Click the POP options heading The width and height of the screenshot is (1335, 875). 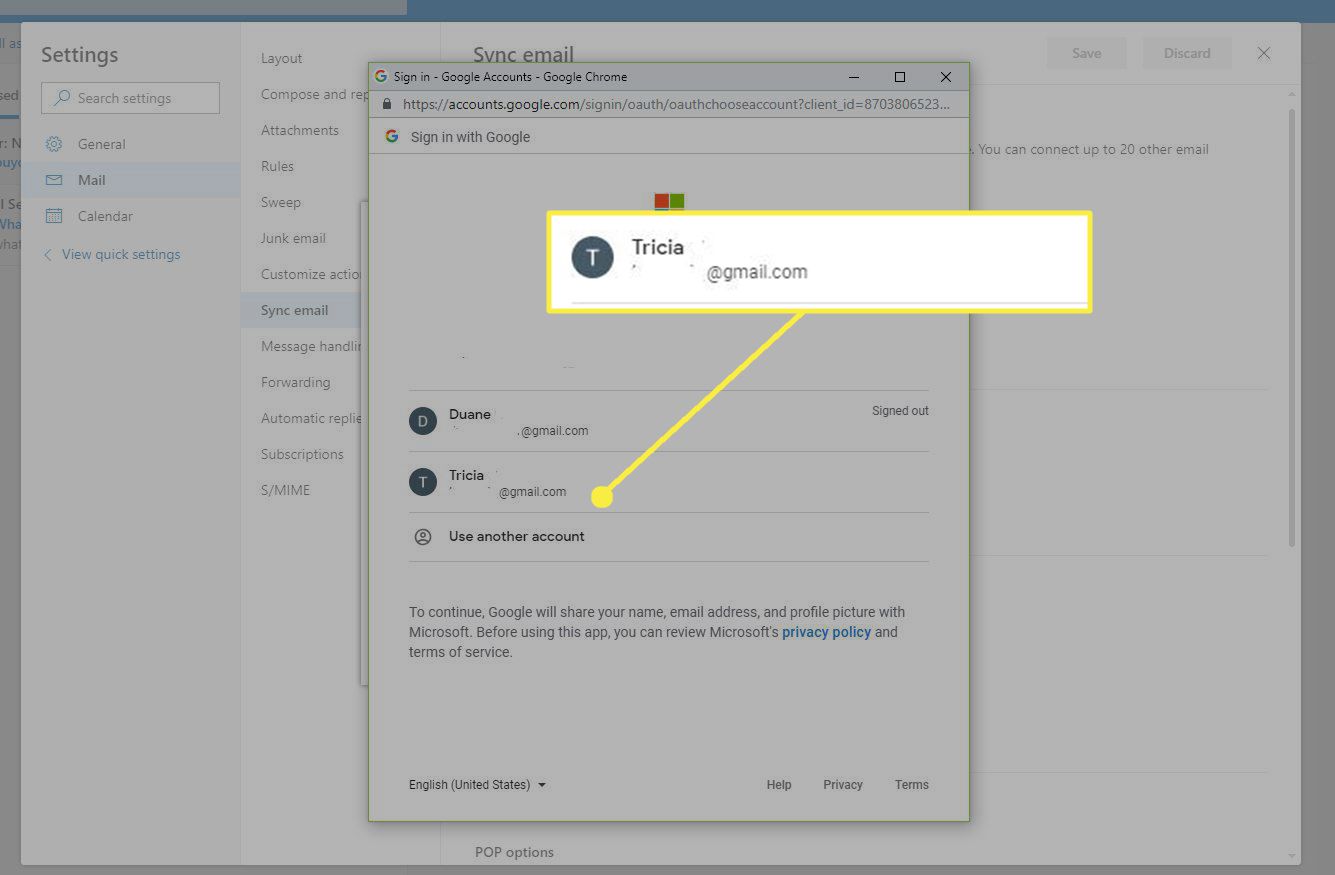[514, 852]
